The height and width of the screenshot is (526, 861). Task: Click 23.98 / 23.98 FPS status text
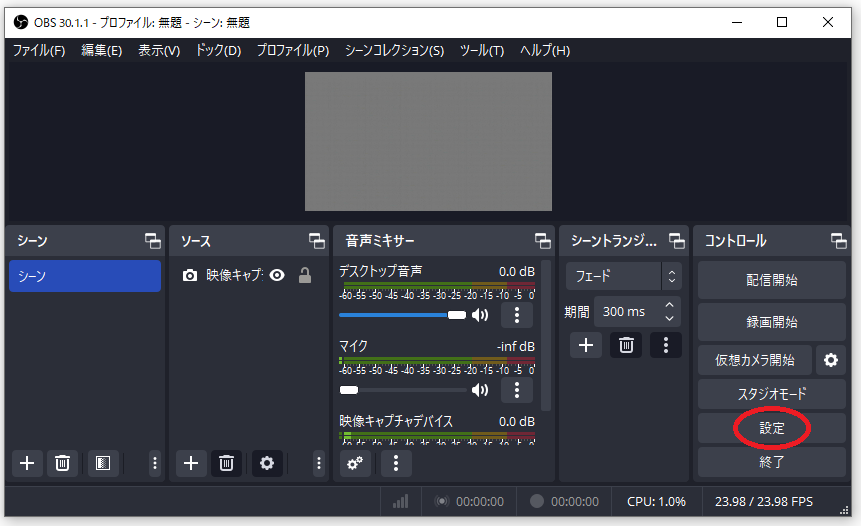[764, 501]
